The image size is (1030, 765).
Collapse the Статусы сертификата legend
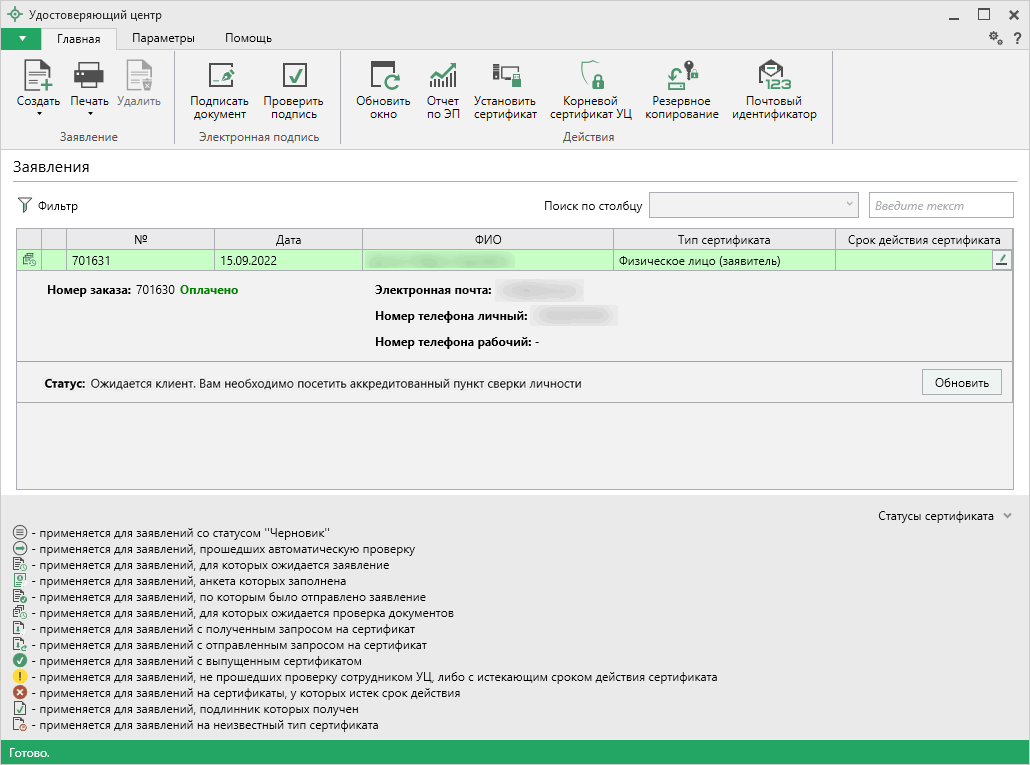1007,516
